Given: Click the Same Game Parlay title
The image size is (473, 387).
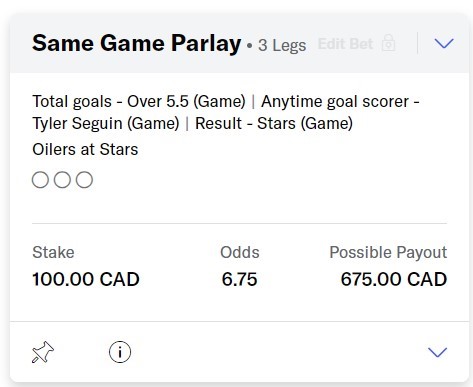Looking at the screenshot, I should pyautogui.click(x=137, y=44).
